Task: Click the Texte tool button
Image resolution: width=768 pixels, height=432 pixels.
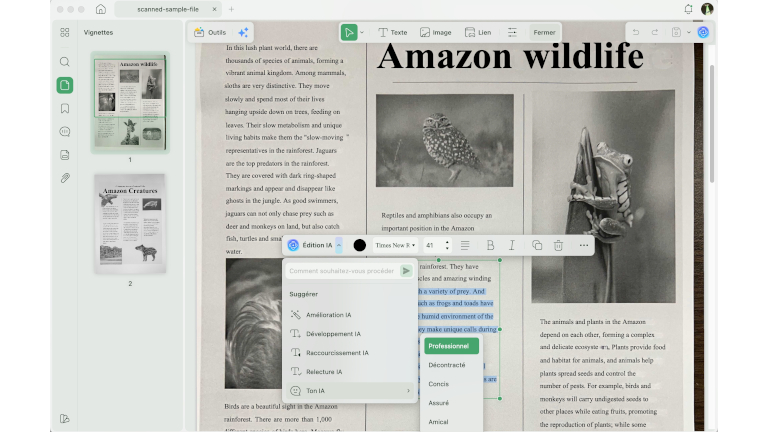Action: [x=393, y=32]
